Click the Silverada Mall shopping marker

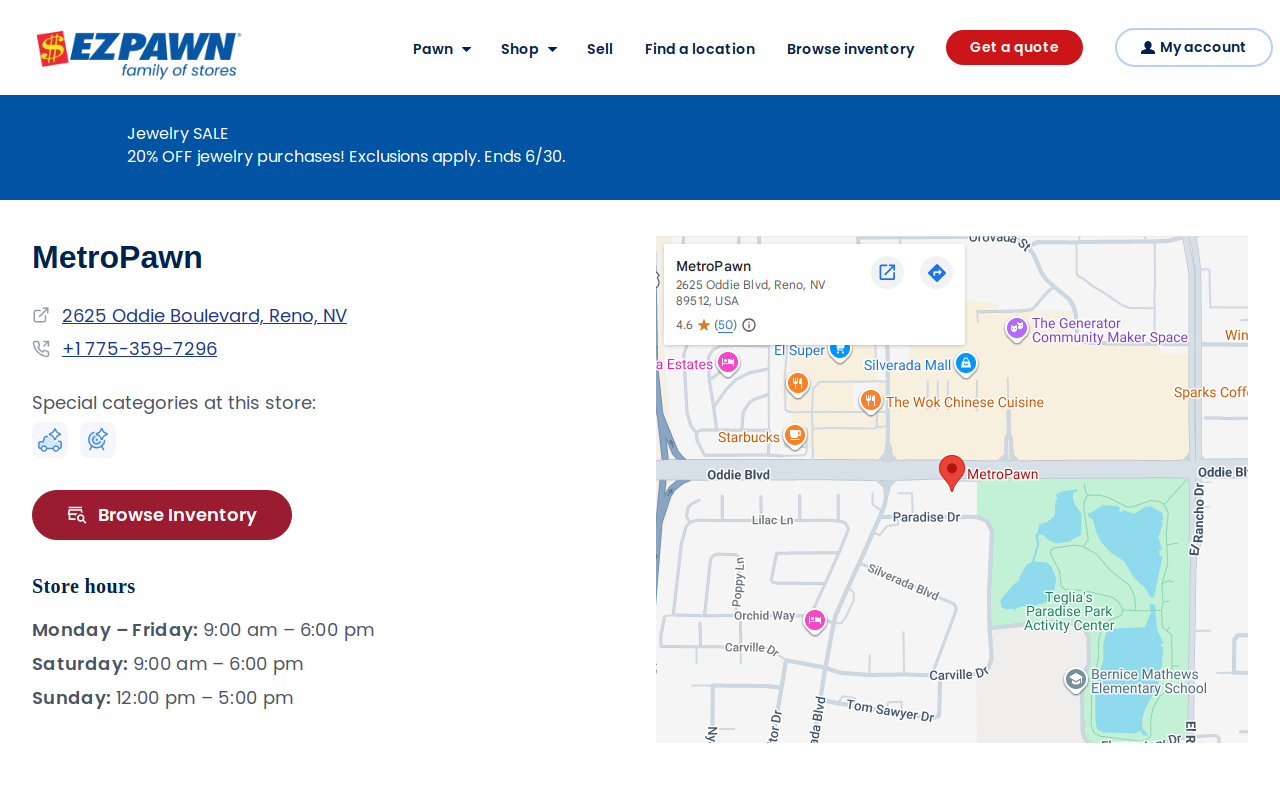coord(965,365)
